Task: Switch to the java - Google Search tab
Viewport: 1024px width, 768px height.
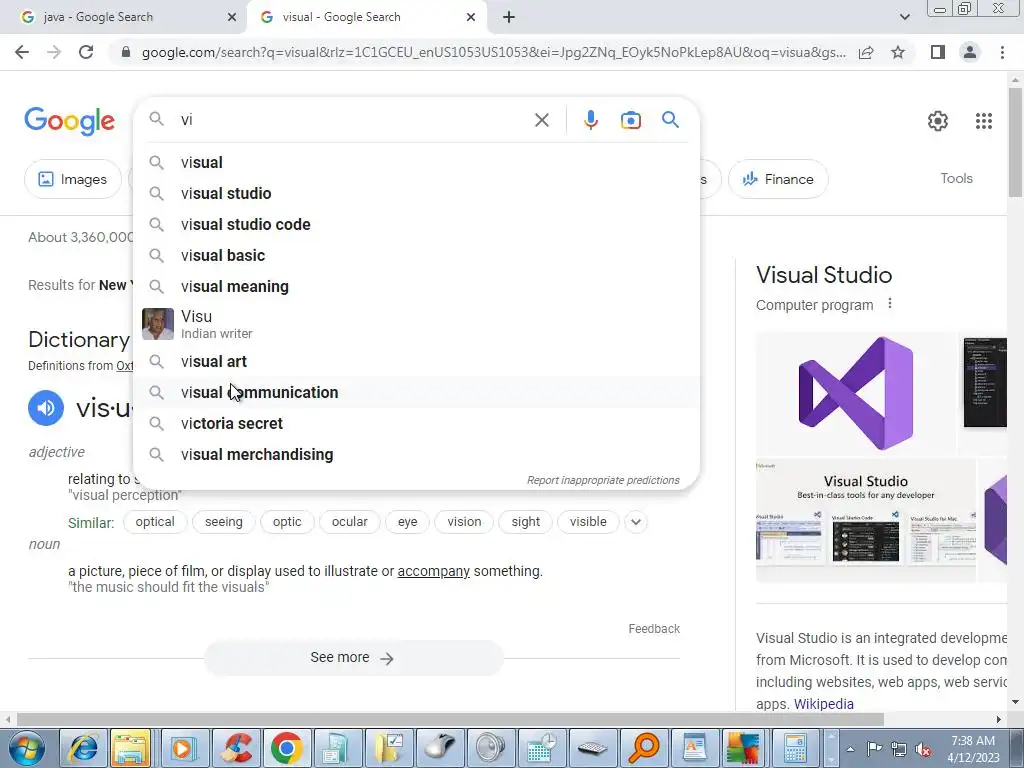Action: click(x=123, y=17)
